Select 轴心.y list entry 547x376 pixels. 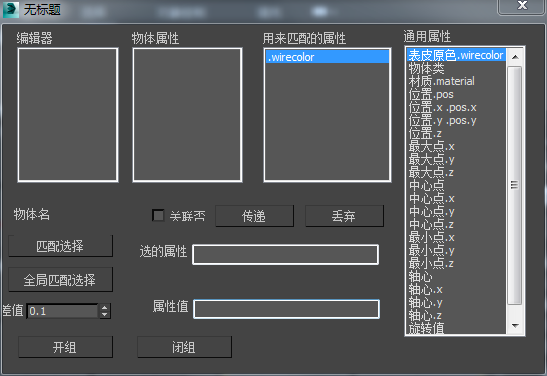click(456, 302)
